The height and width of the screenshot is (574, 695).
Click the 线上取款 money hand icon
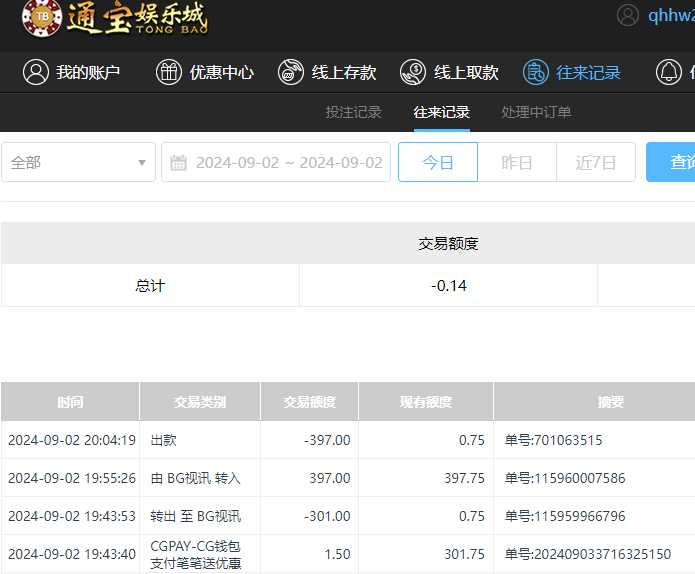(413, 72)
